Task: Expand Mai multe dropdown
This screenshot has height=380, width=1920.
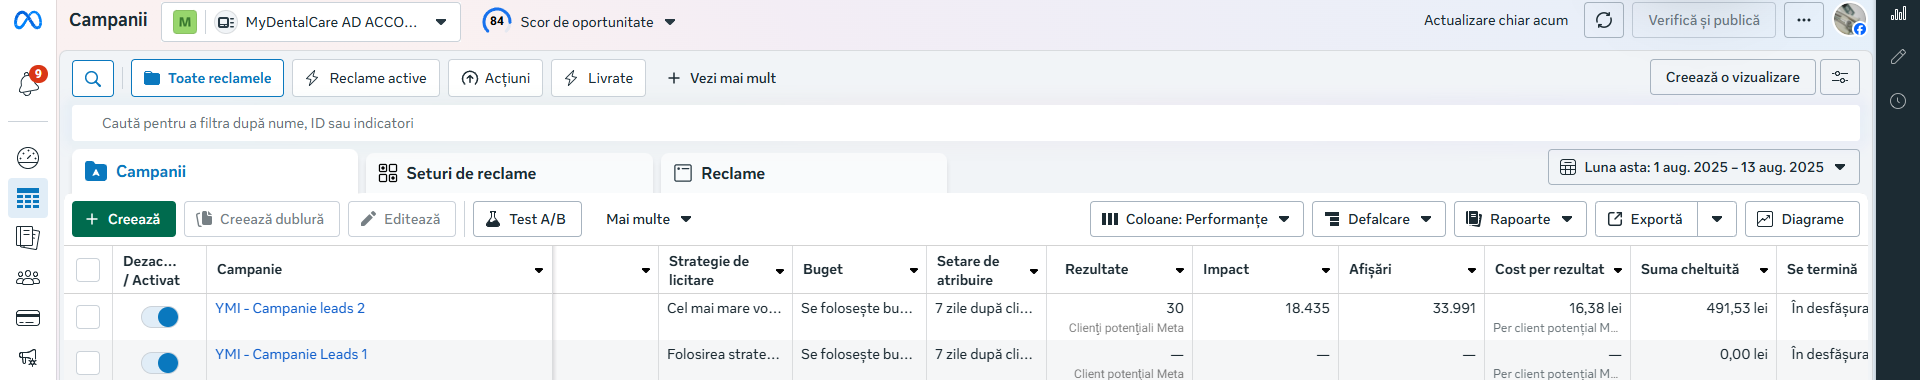Action: (x=649, y=219)
